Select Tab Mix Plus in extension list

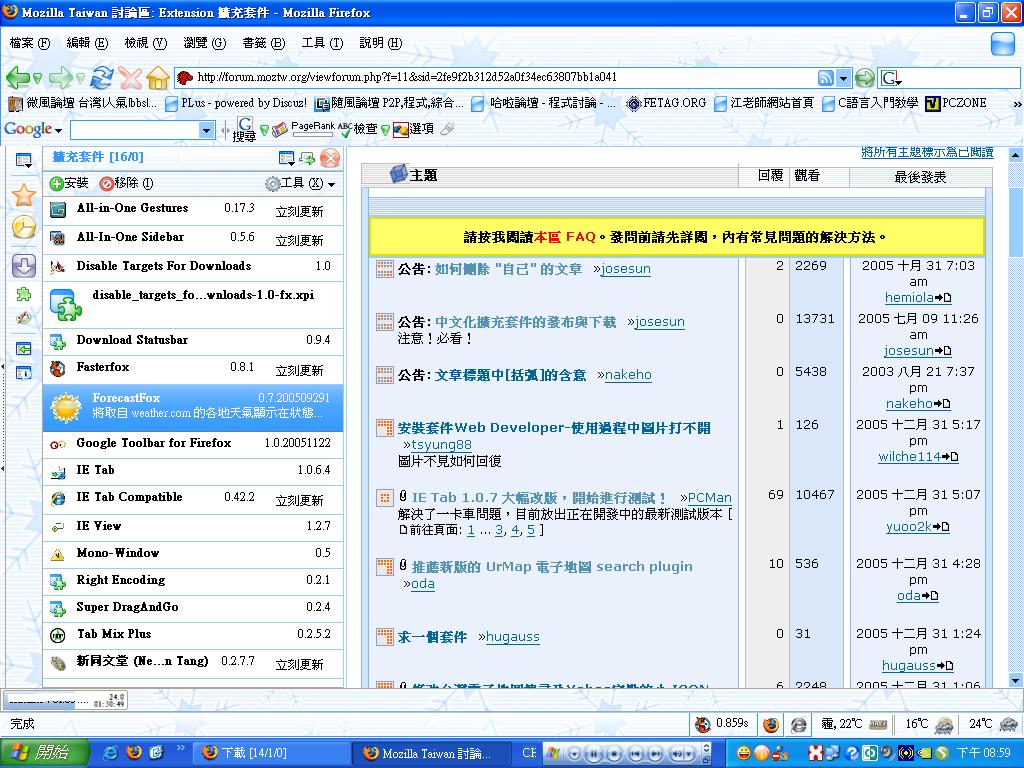tap(114, 634)
